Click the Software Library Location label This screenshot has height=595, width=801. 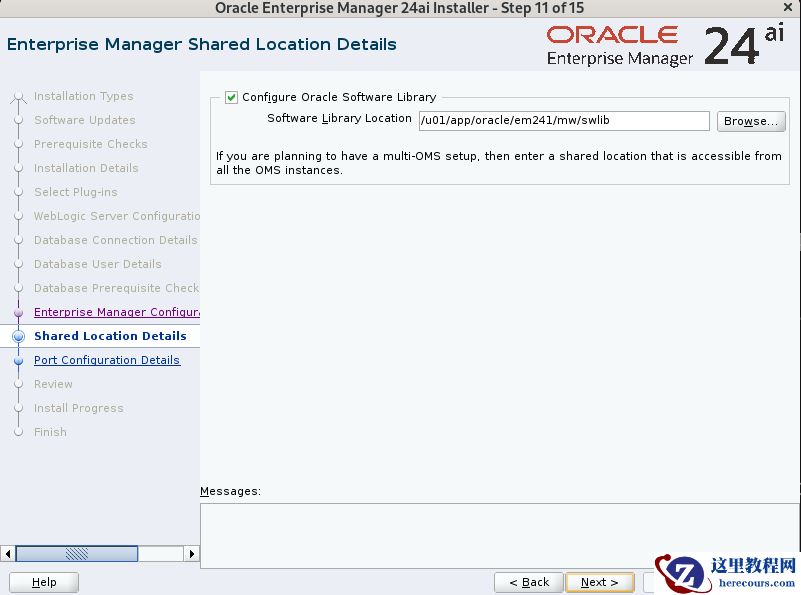[x=339, y=118]
